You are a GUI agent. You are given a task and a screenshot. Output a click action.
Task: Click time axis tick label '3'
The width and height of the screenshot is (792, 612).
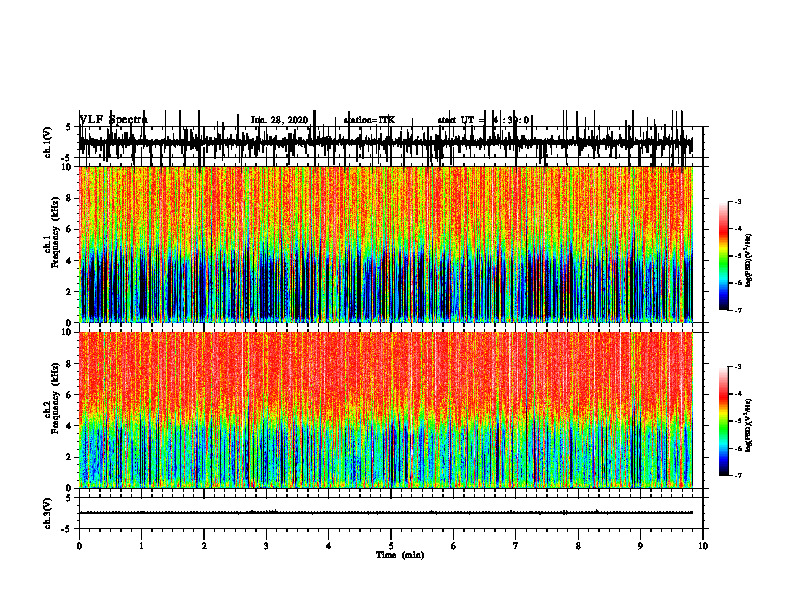pyautogui.click(x=266, y=546)
